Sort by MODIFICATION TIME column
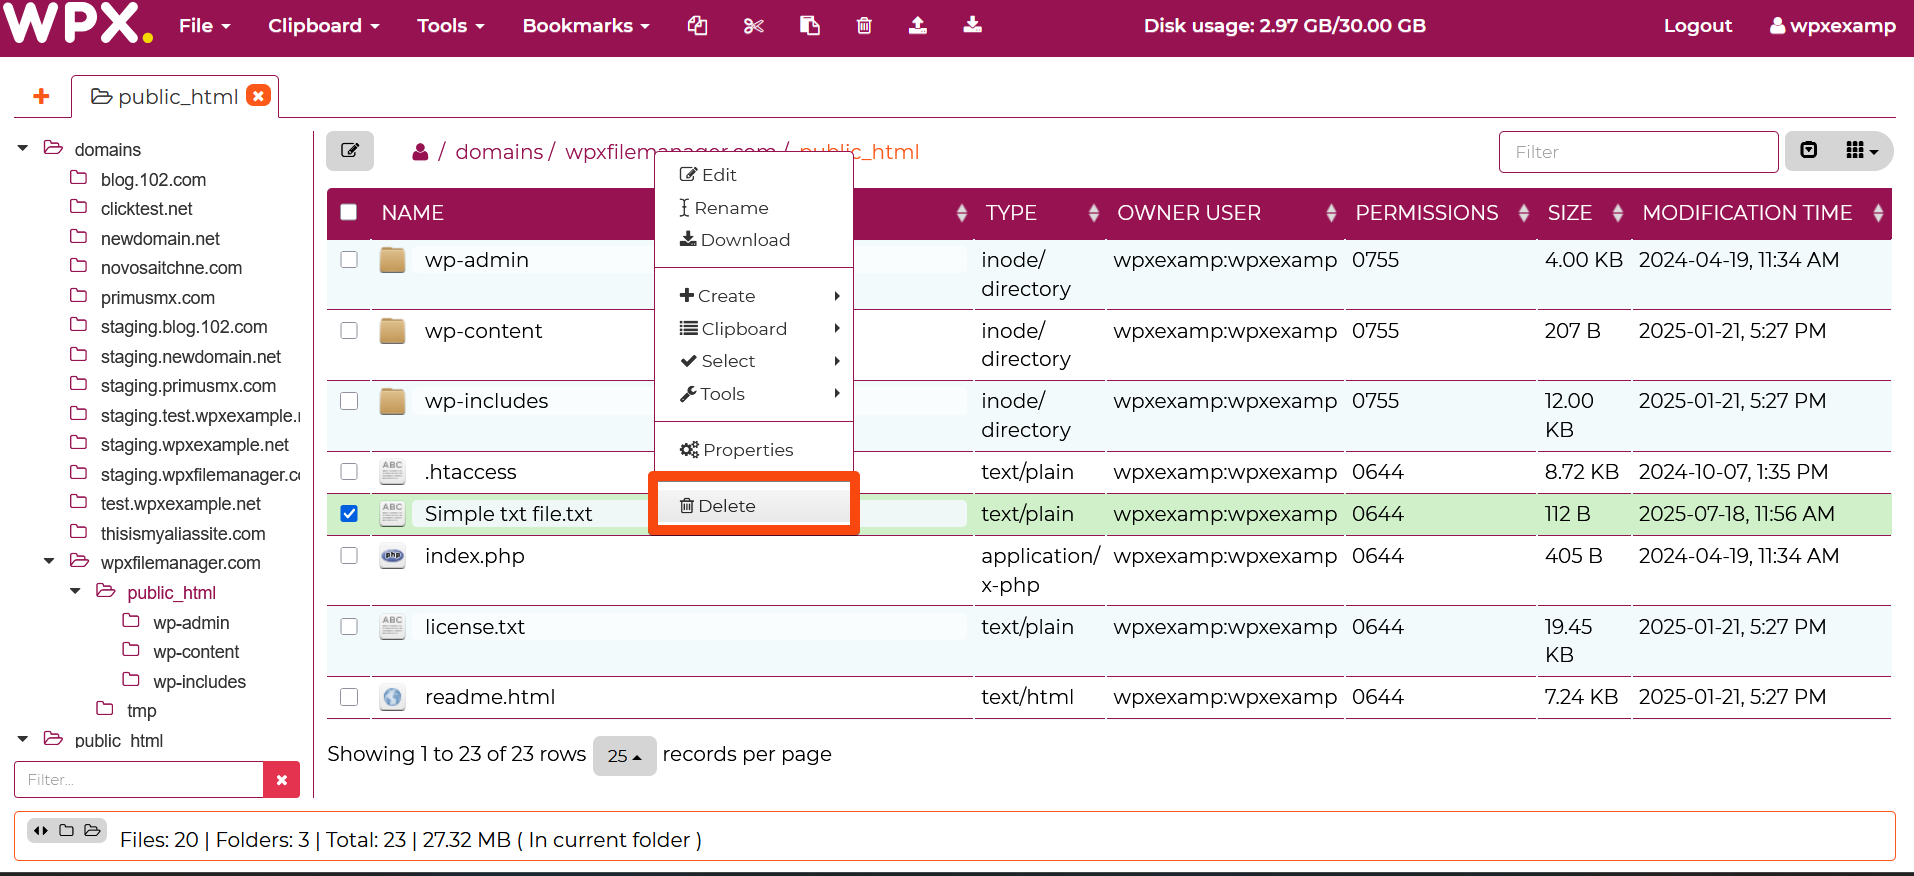The image size is (1914, 876). [1761, 213]
